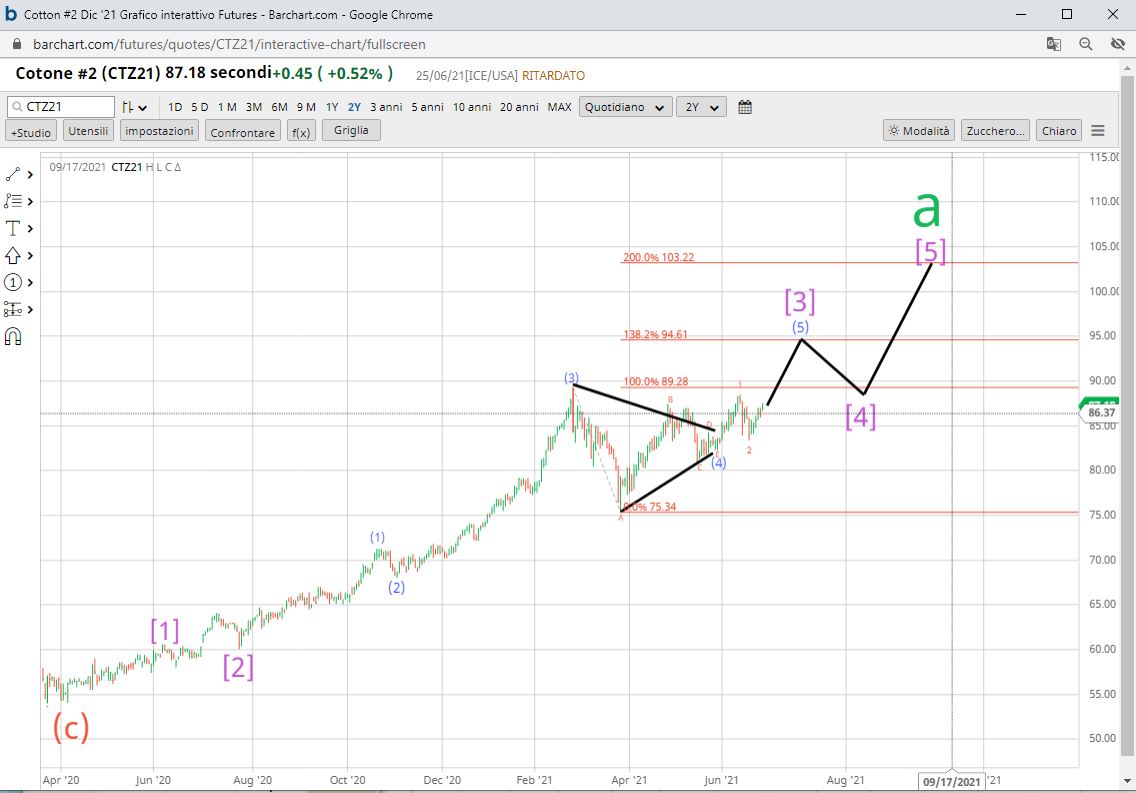The height and width of the screenshot is (793, 1136).
Task: Click the Barchart favicon in title bar
Action: 11,14
